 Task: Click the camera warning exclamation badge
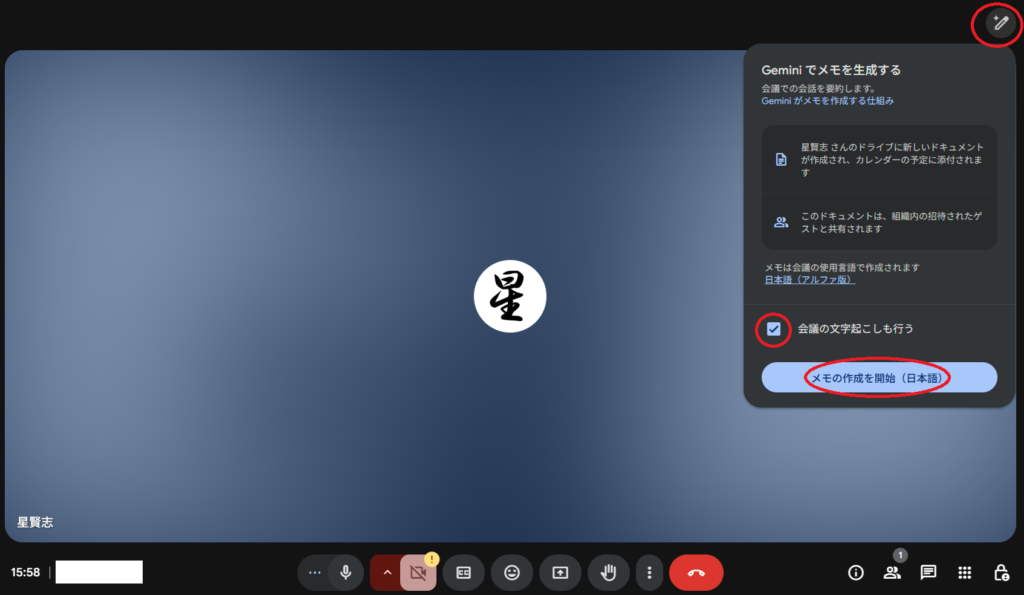[x=432, y=559]
